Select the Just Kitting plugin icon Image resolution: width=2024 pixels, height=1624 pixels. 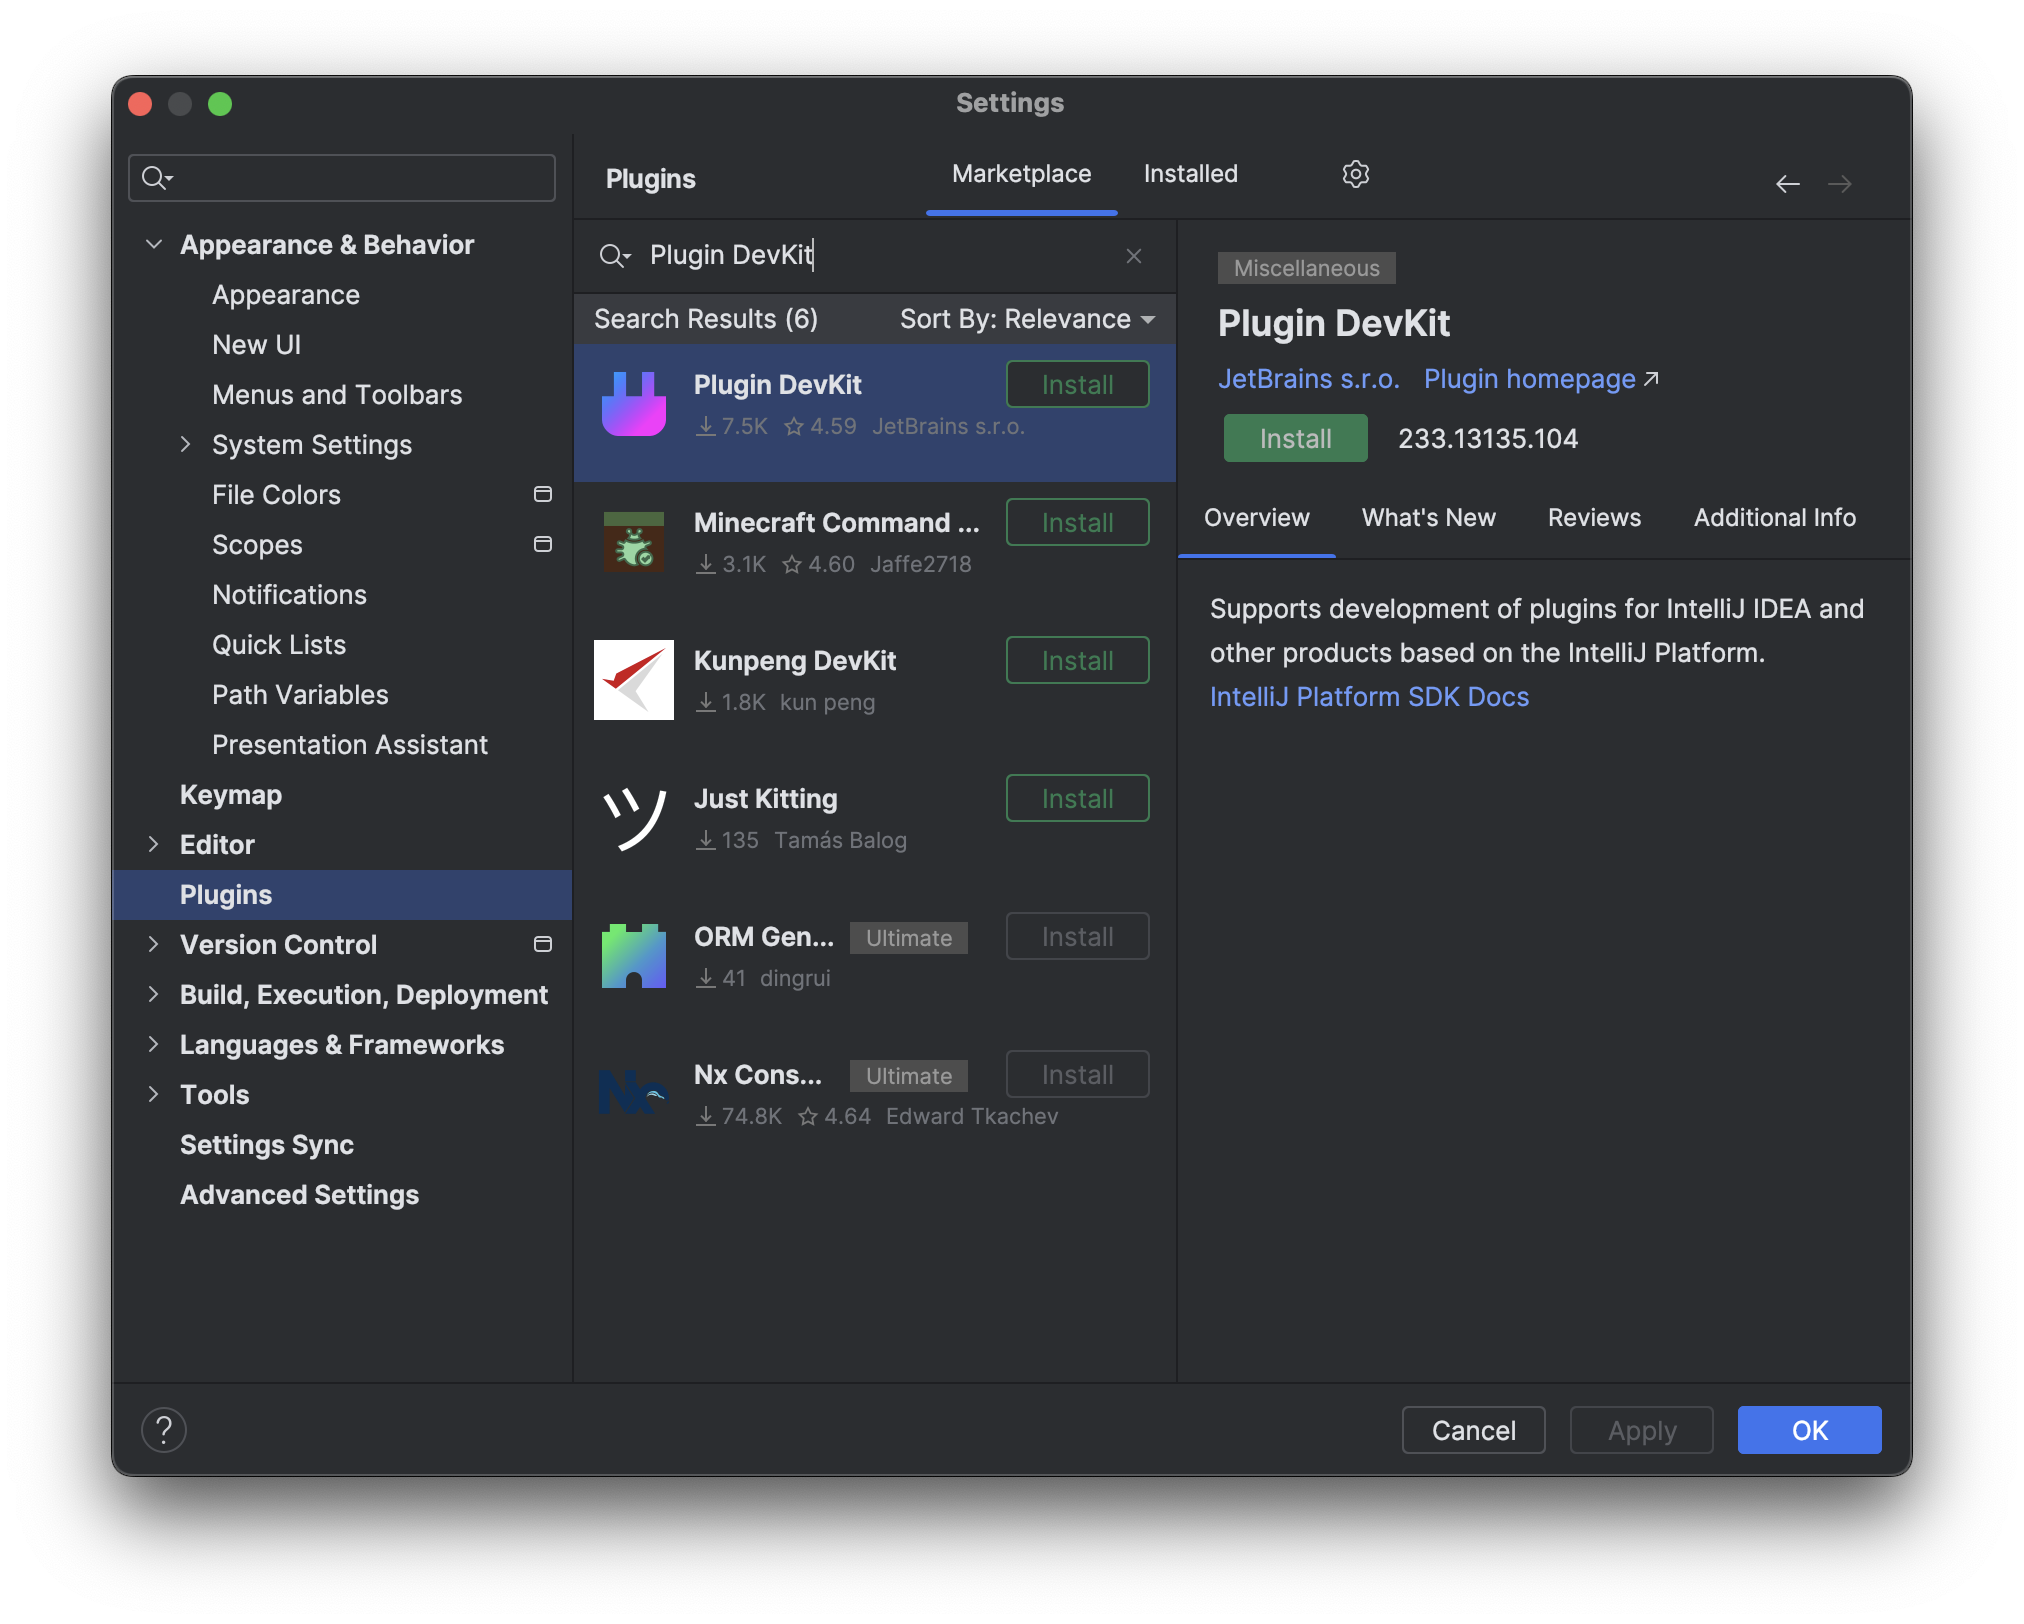point(634,818)
